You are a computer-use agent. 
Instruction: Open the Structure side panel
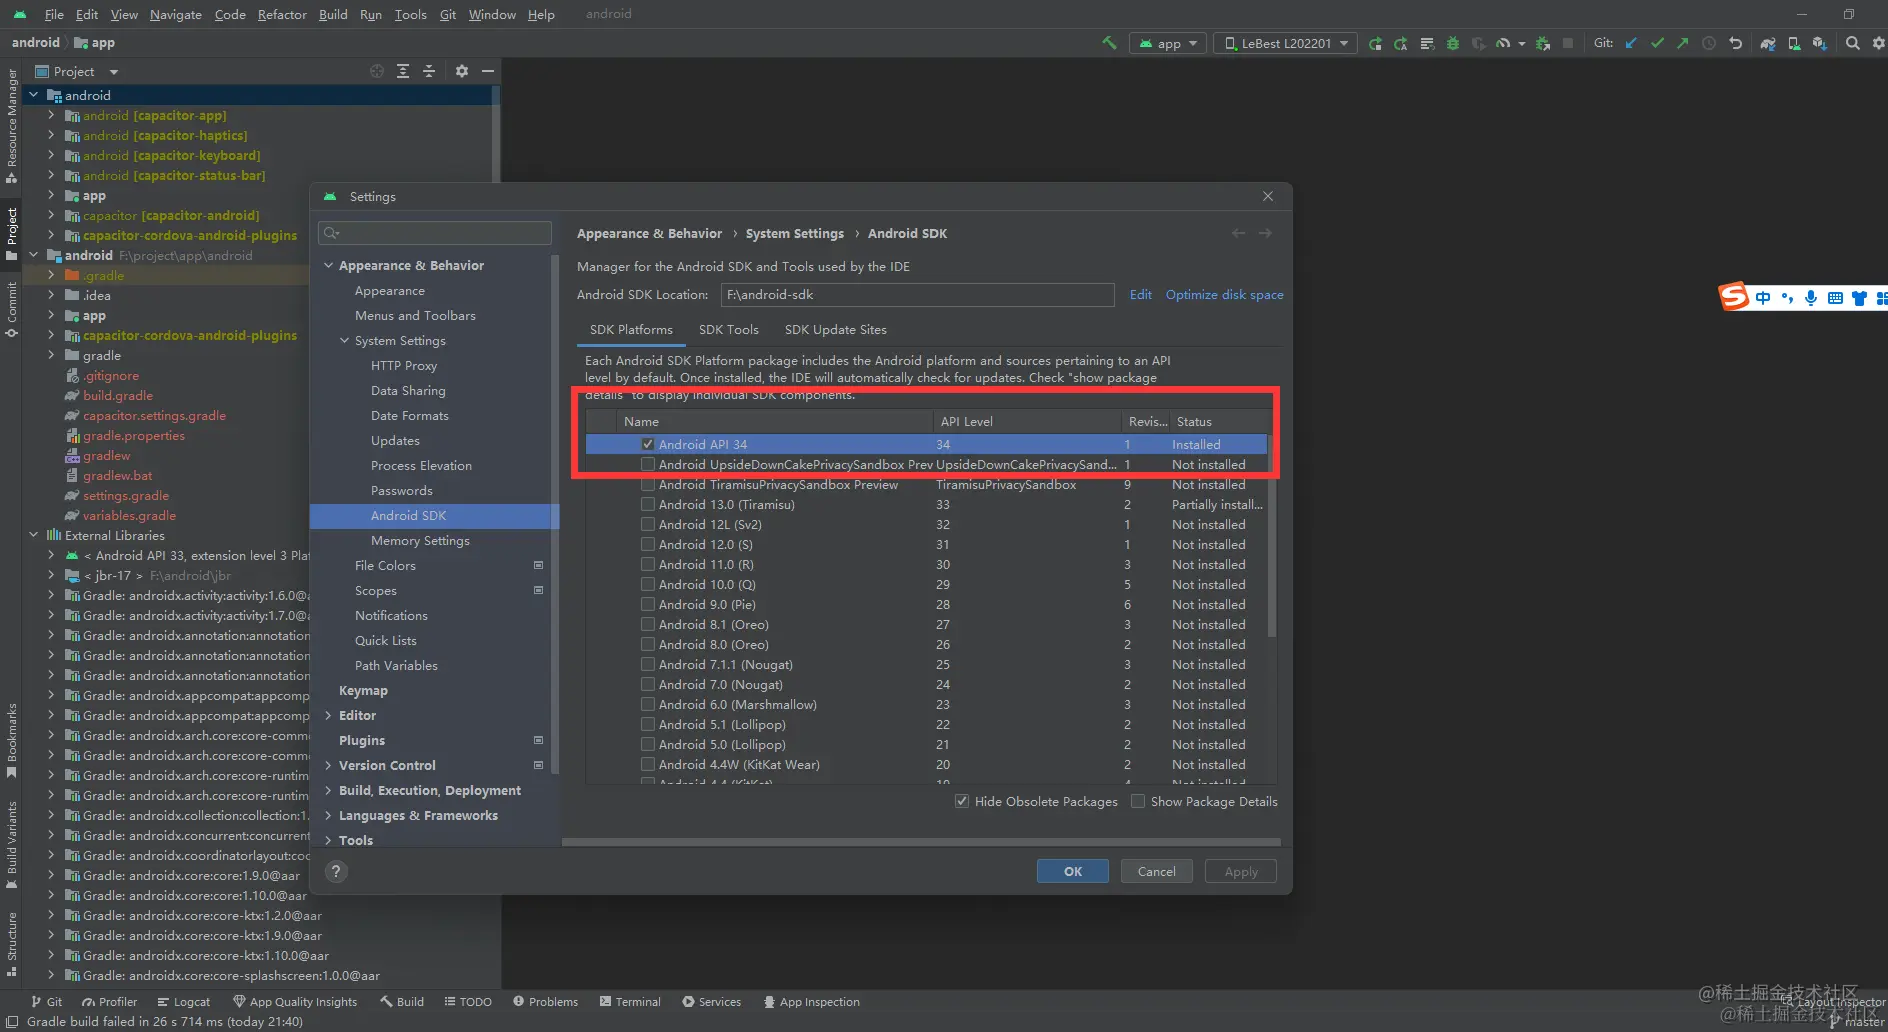[x=11, y=943]
